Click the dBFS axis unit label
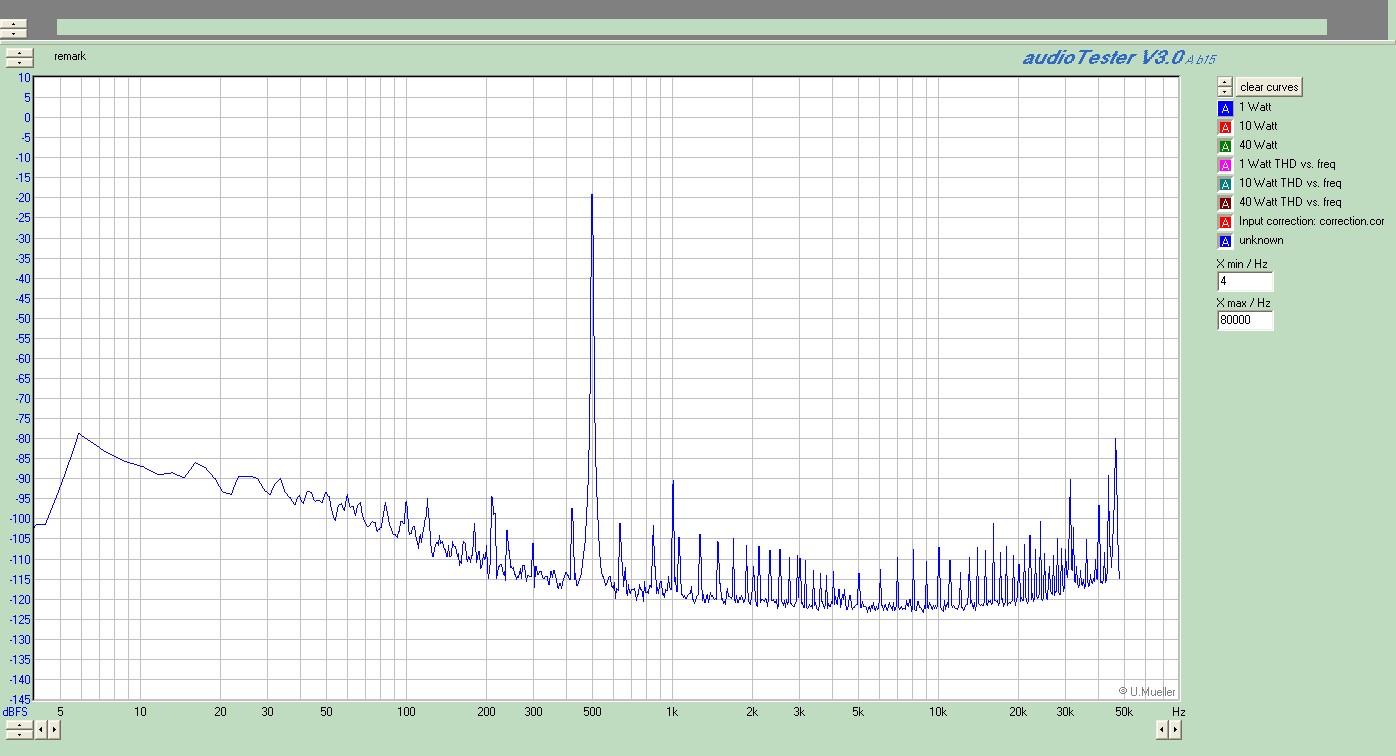Viewport: 1396px width, 756px height. [x=16, y=711]
